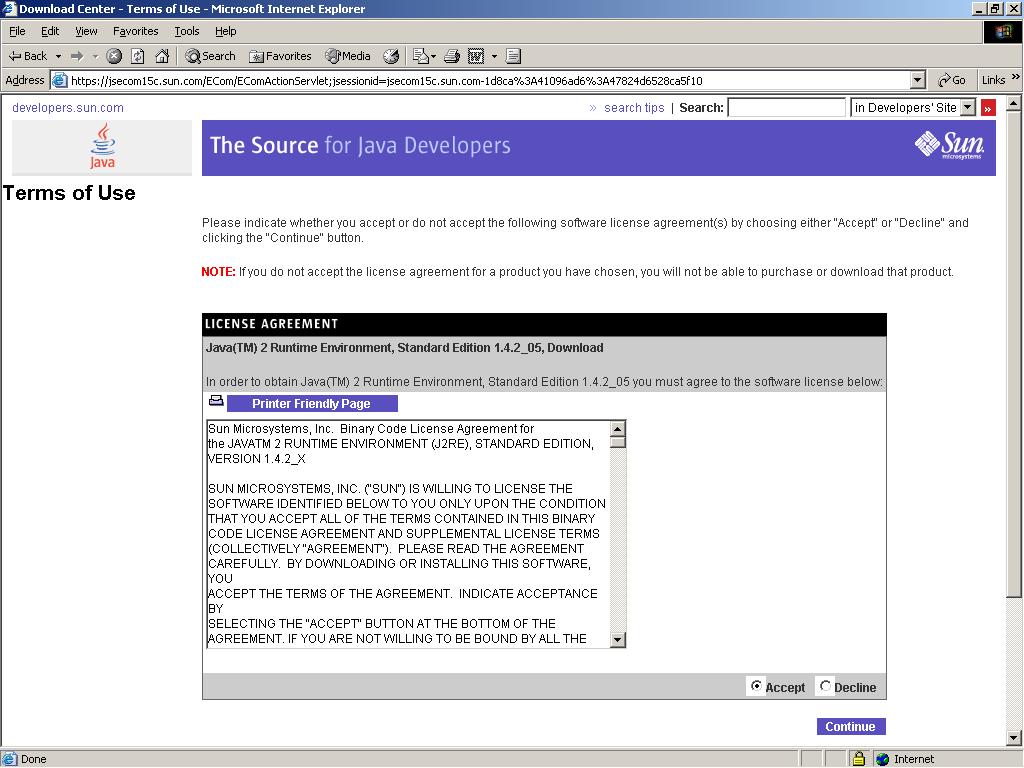This screenshot has height=768, width=1024.
Task: Open the Favorites menu
Action: 135,31
